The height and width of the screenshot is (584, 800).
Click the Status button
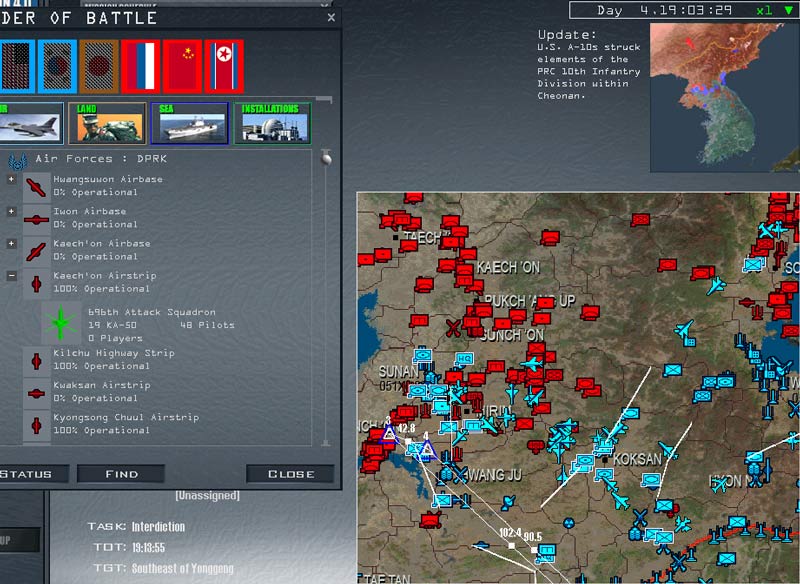click(32, 474)
